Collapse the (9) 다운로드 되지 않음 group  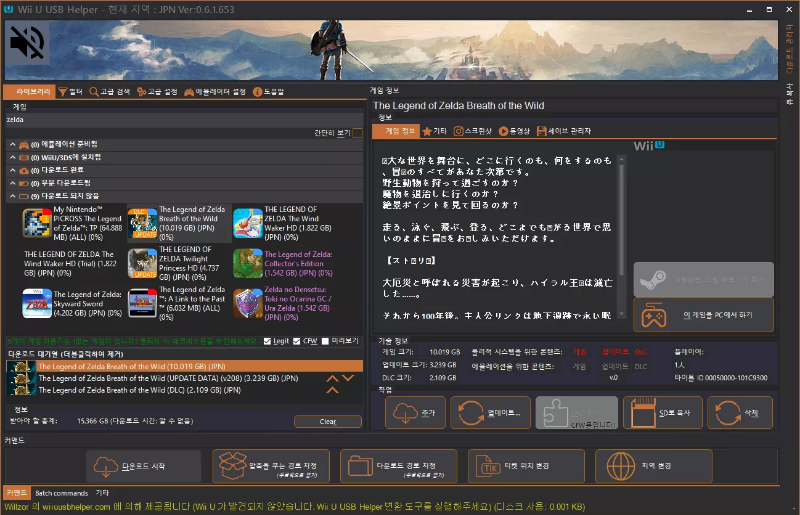[185, 196]
